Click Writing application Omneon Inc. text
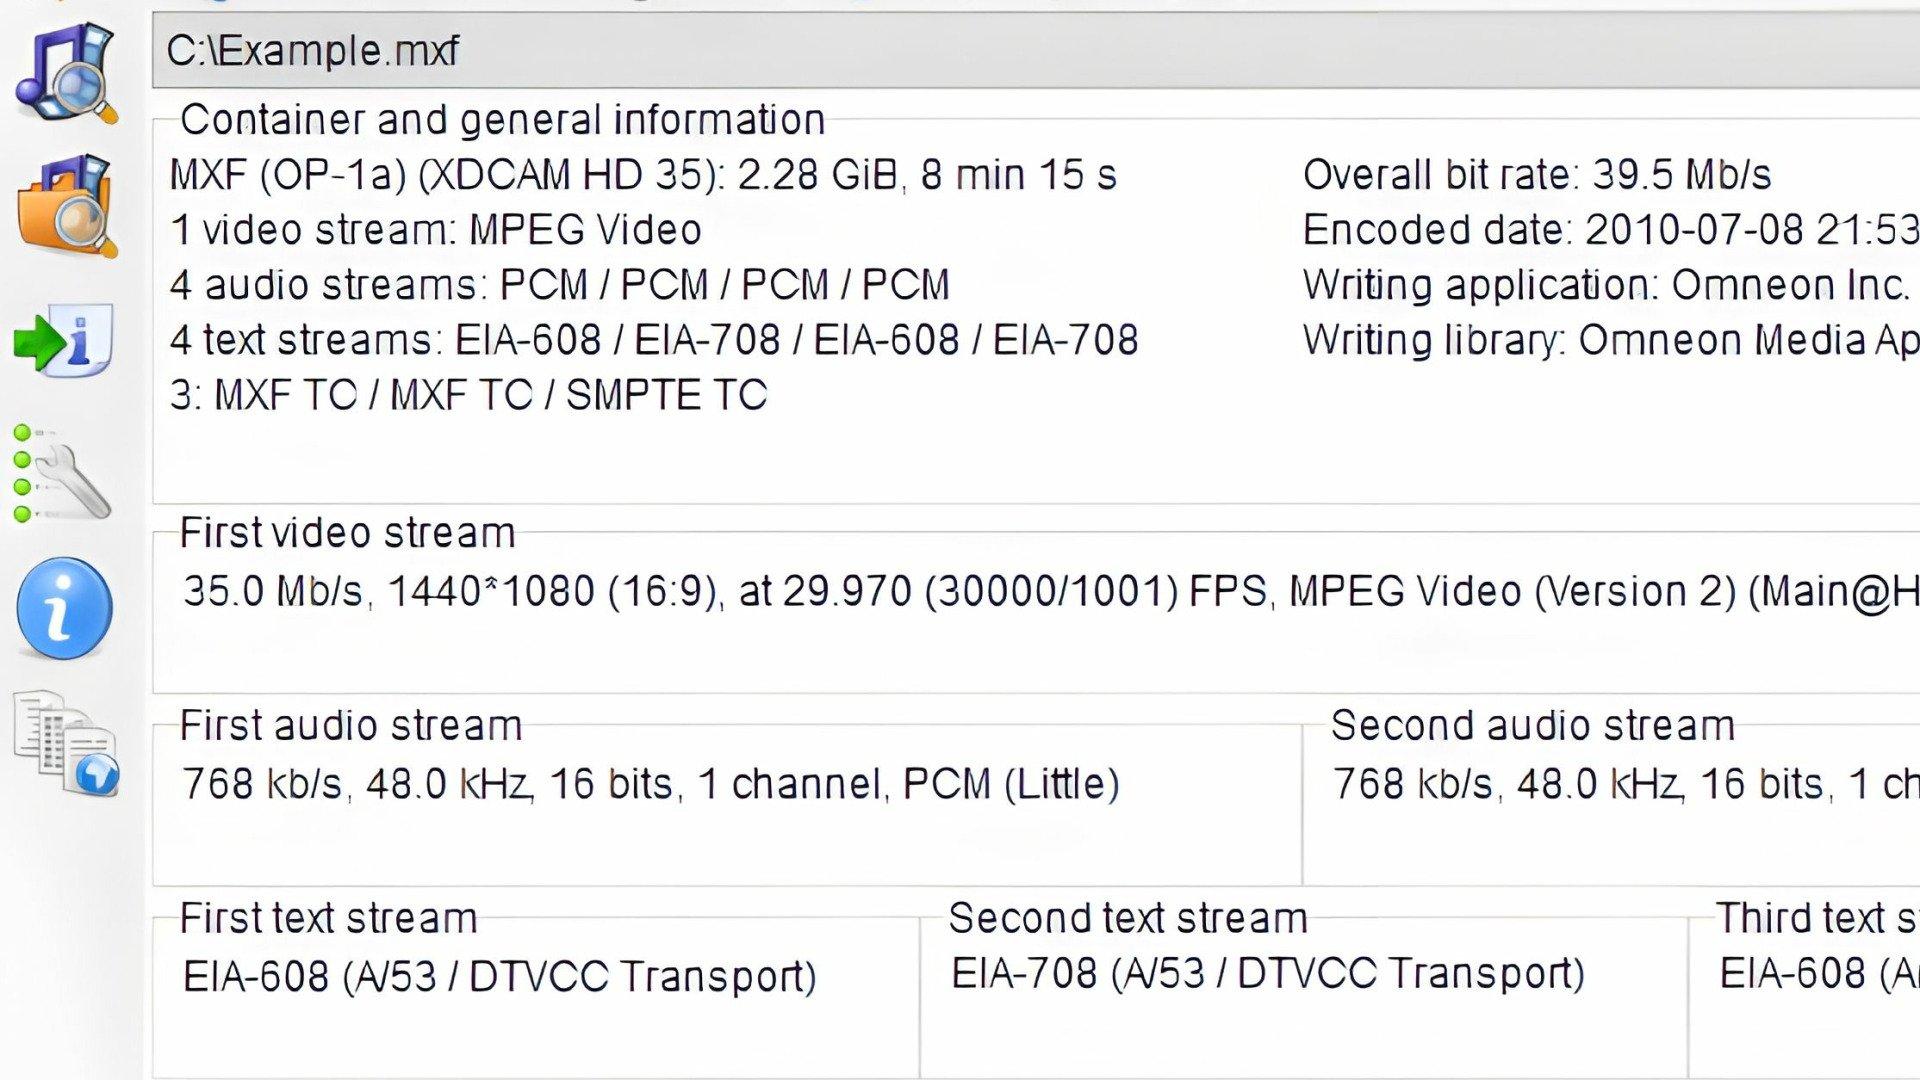Image resolution: width=1920 pixels, height=1080 pixels. coord(1607,285)
